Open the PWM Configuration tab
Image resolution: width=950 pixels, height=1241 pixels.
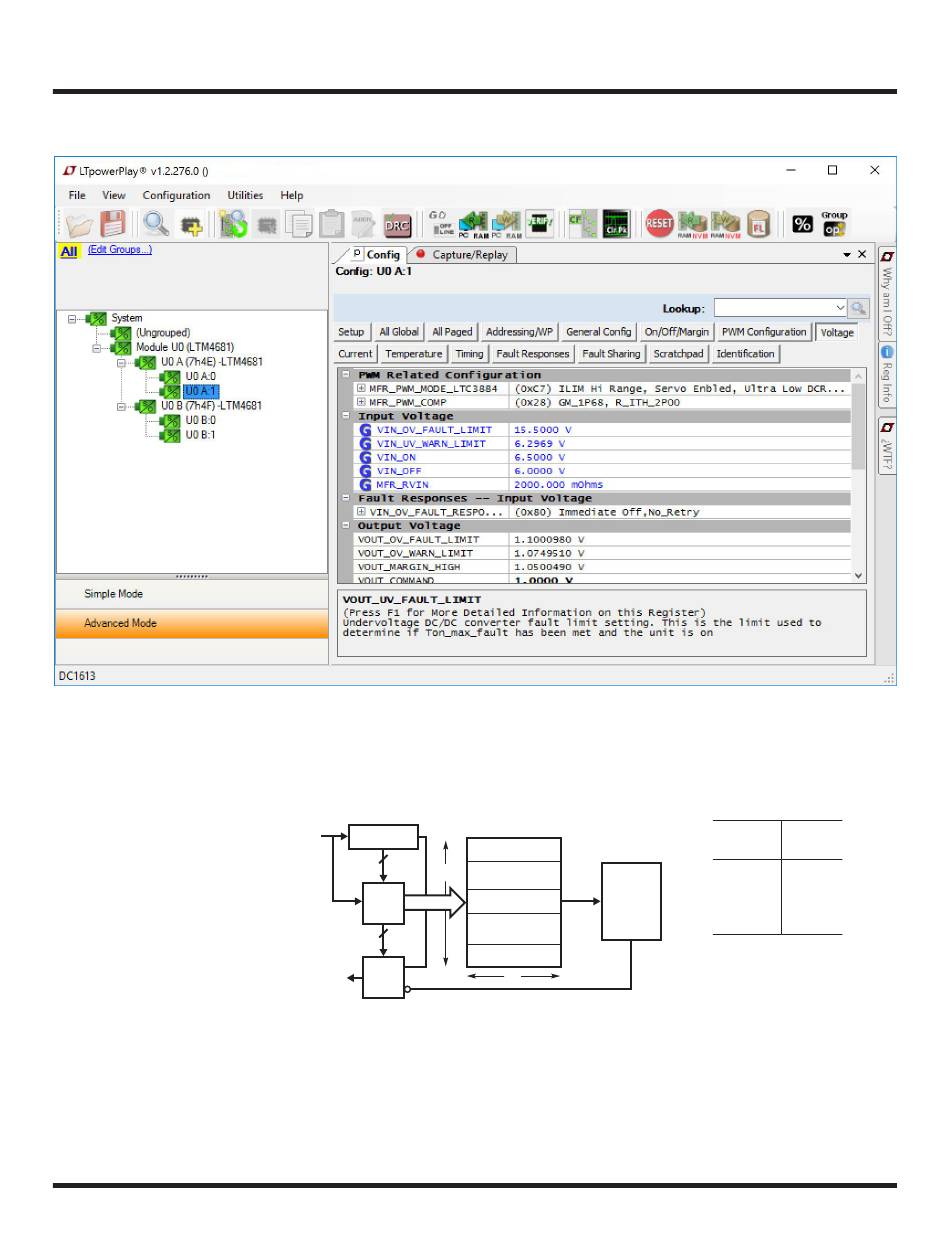[764, 332]
